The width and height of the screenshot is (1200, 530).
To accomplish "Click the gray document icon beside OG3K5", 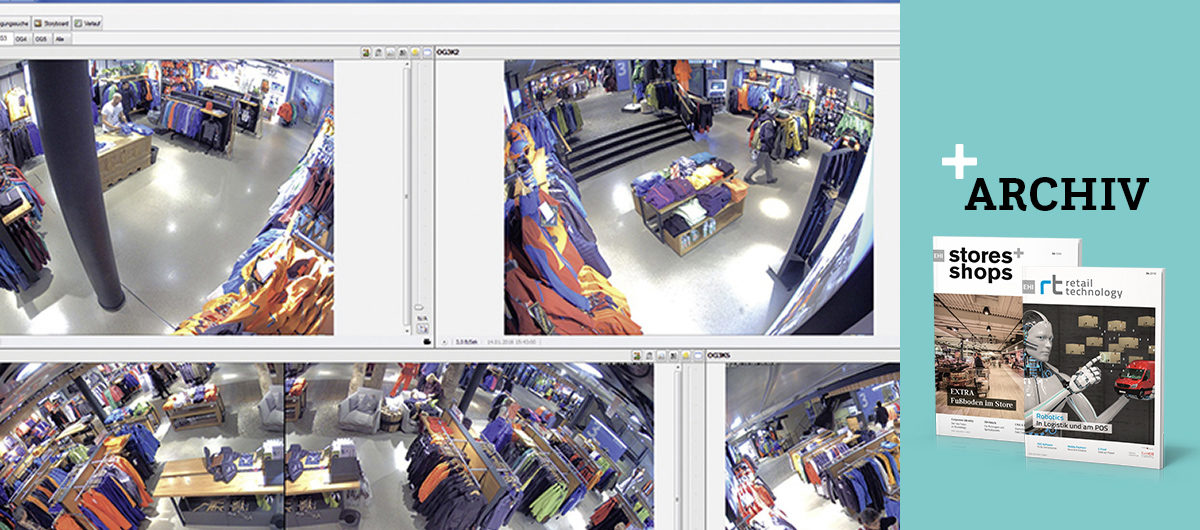I will 649,355.
